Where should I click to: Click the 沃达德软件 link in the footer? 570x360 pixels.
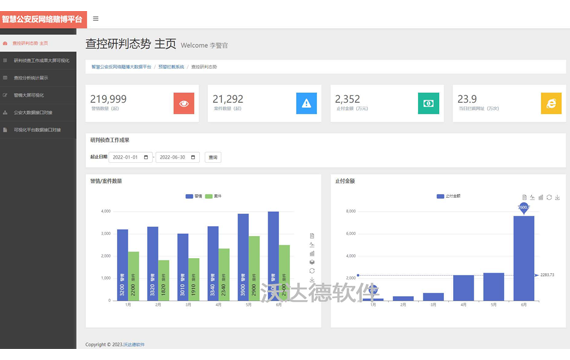[134, 344]
